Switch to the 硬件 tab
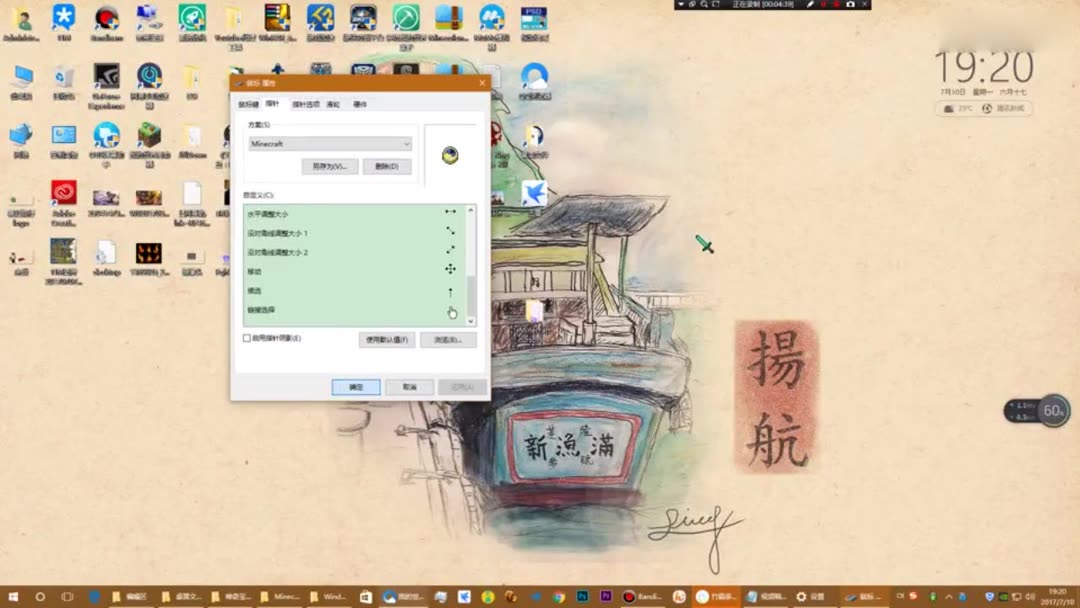This screenshot has width=1080, height=608. (x=358, y=104)
